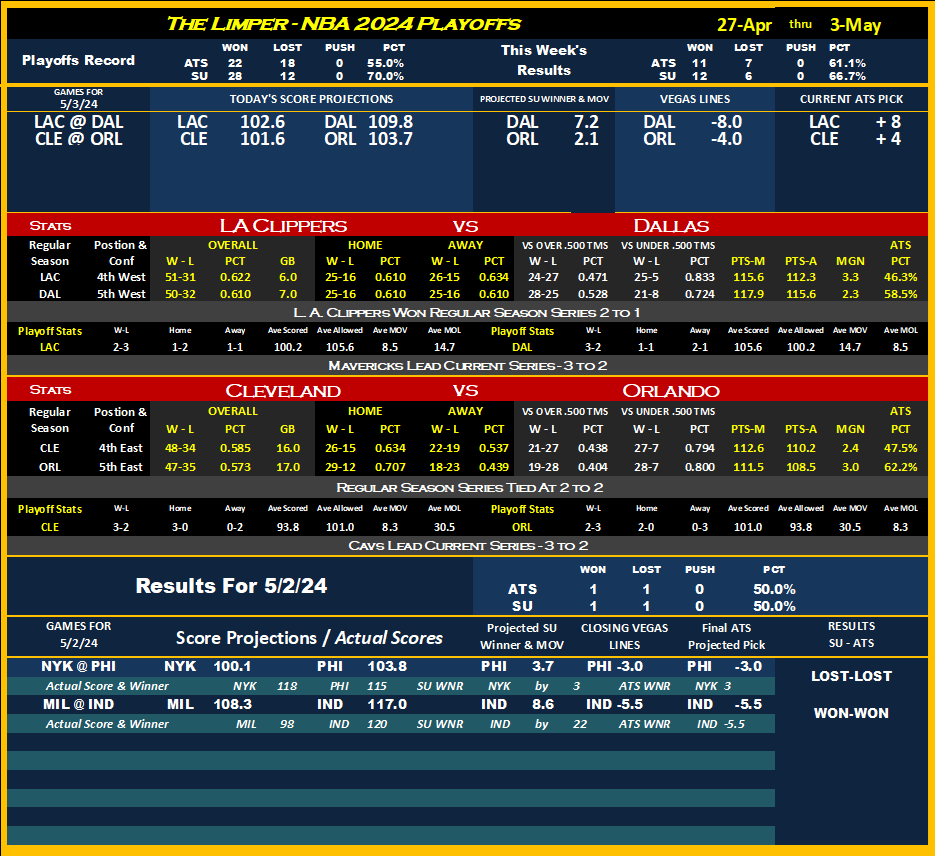936x857 pixels.
Task: Select the 'WON-WON' result
Action: [851, 713]
